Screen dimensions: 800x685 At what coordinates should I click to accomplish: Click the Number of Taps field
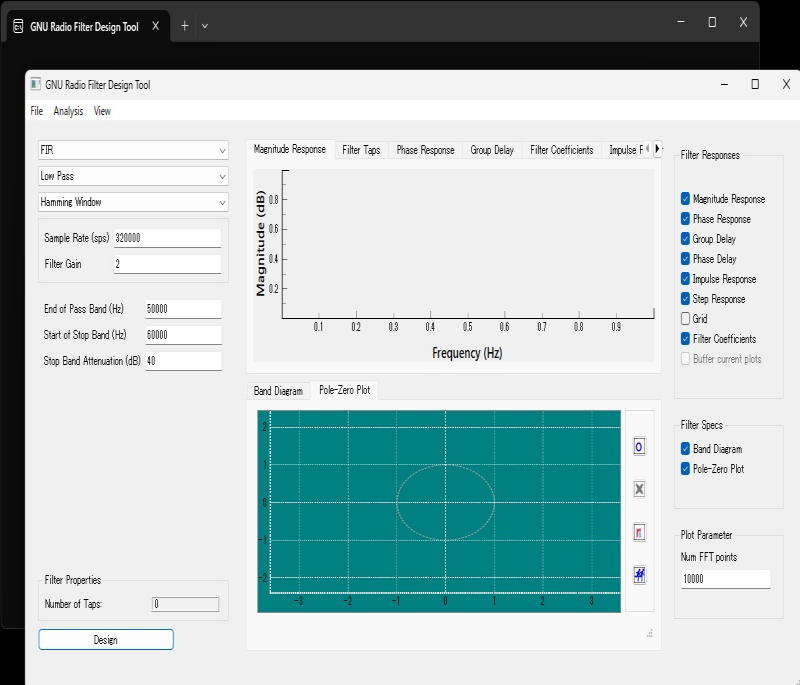[x=185, y=604]
